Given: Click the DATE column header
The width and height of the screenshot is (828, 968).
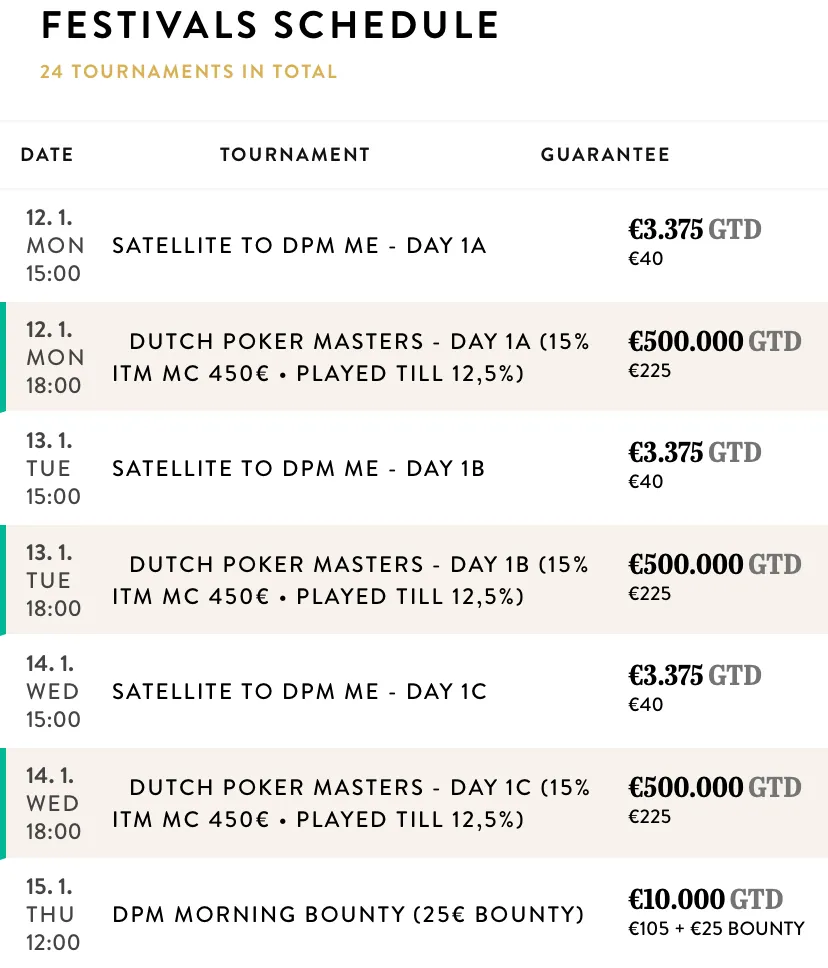Looking at the screenshot, I should tap(47, 155).
